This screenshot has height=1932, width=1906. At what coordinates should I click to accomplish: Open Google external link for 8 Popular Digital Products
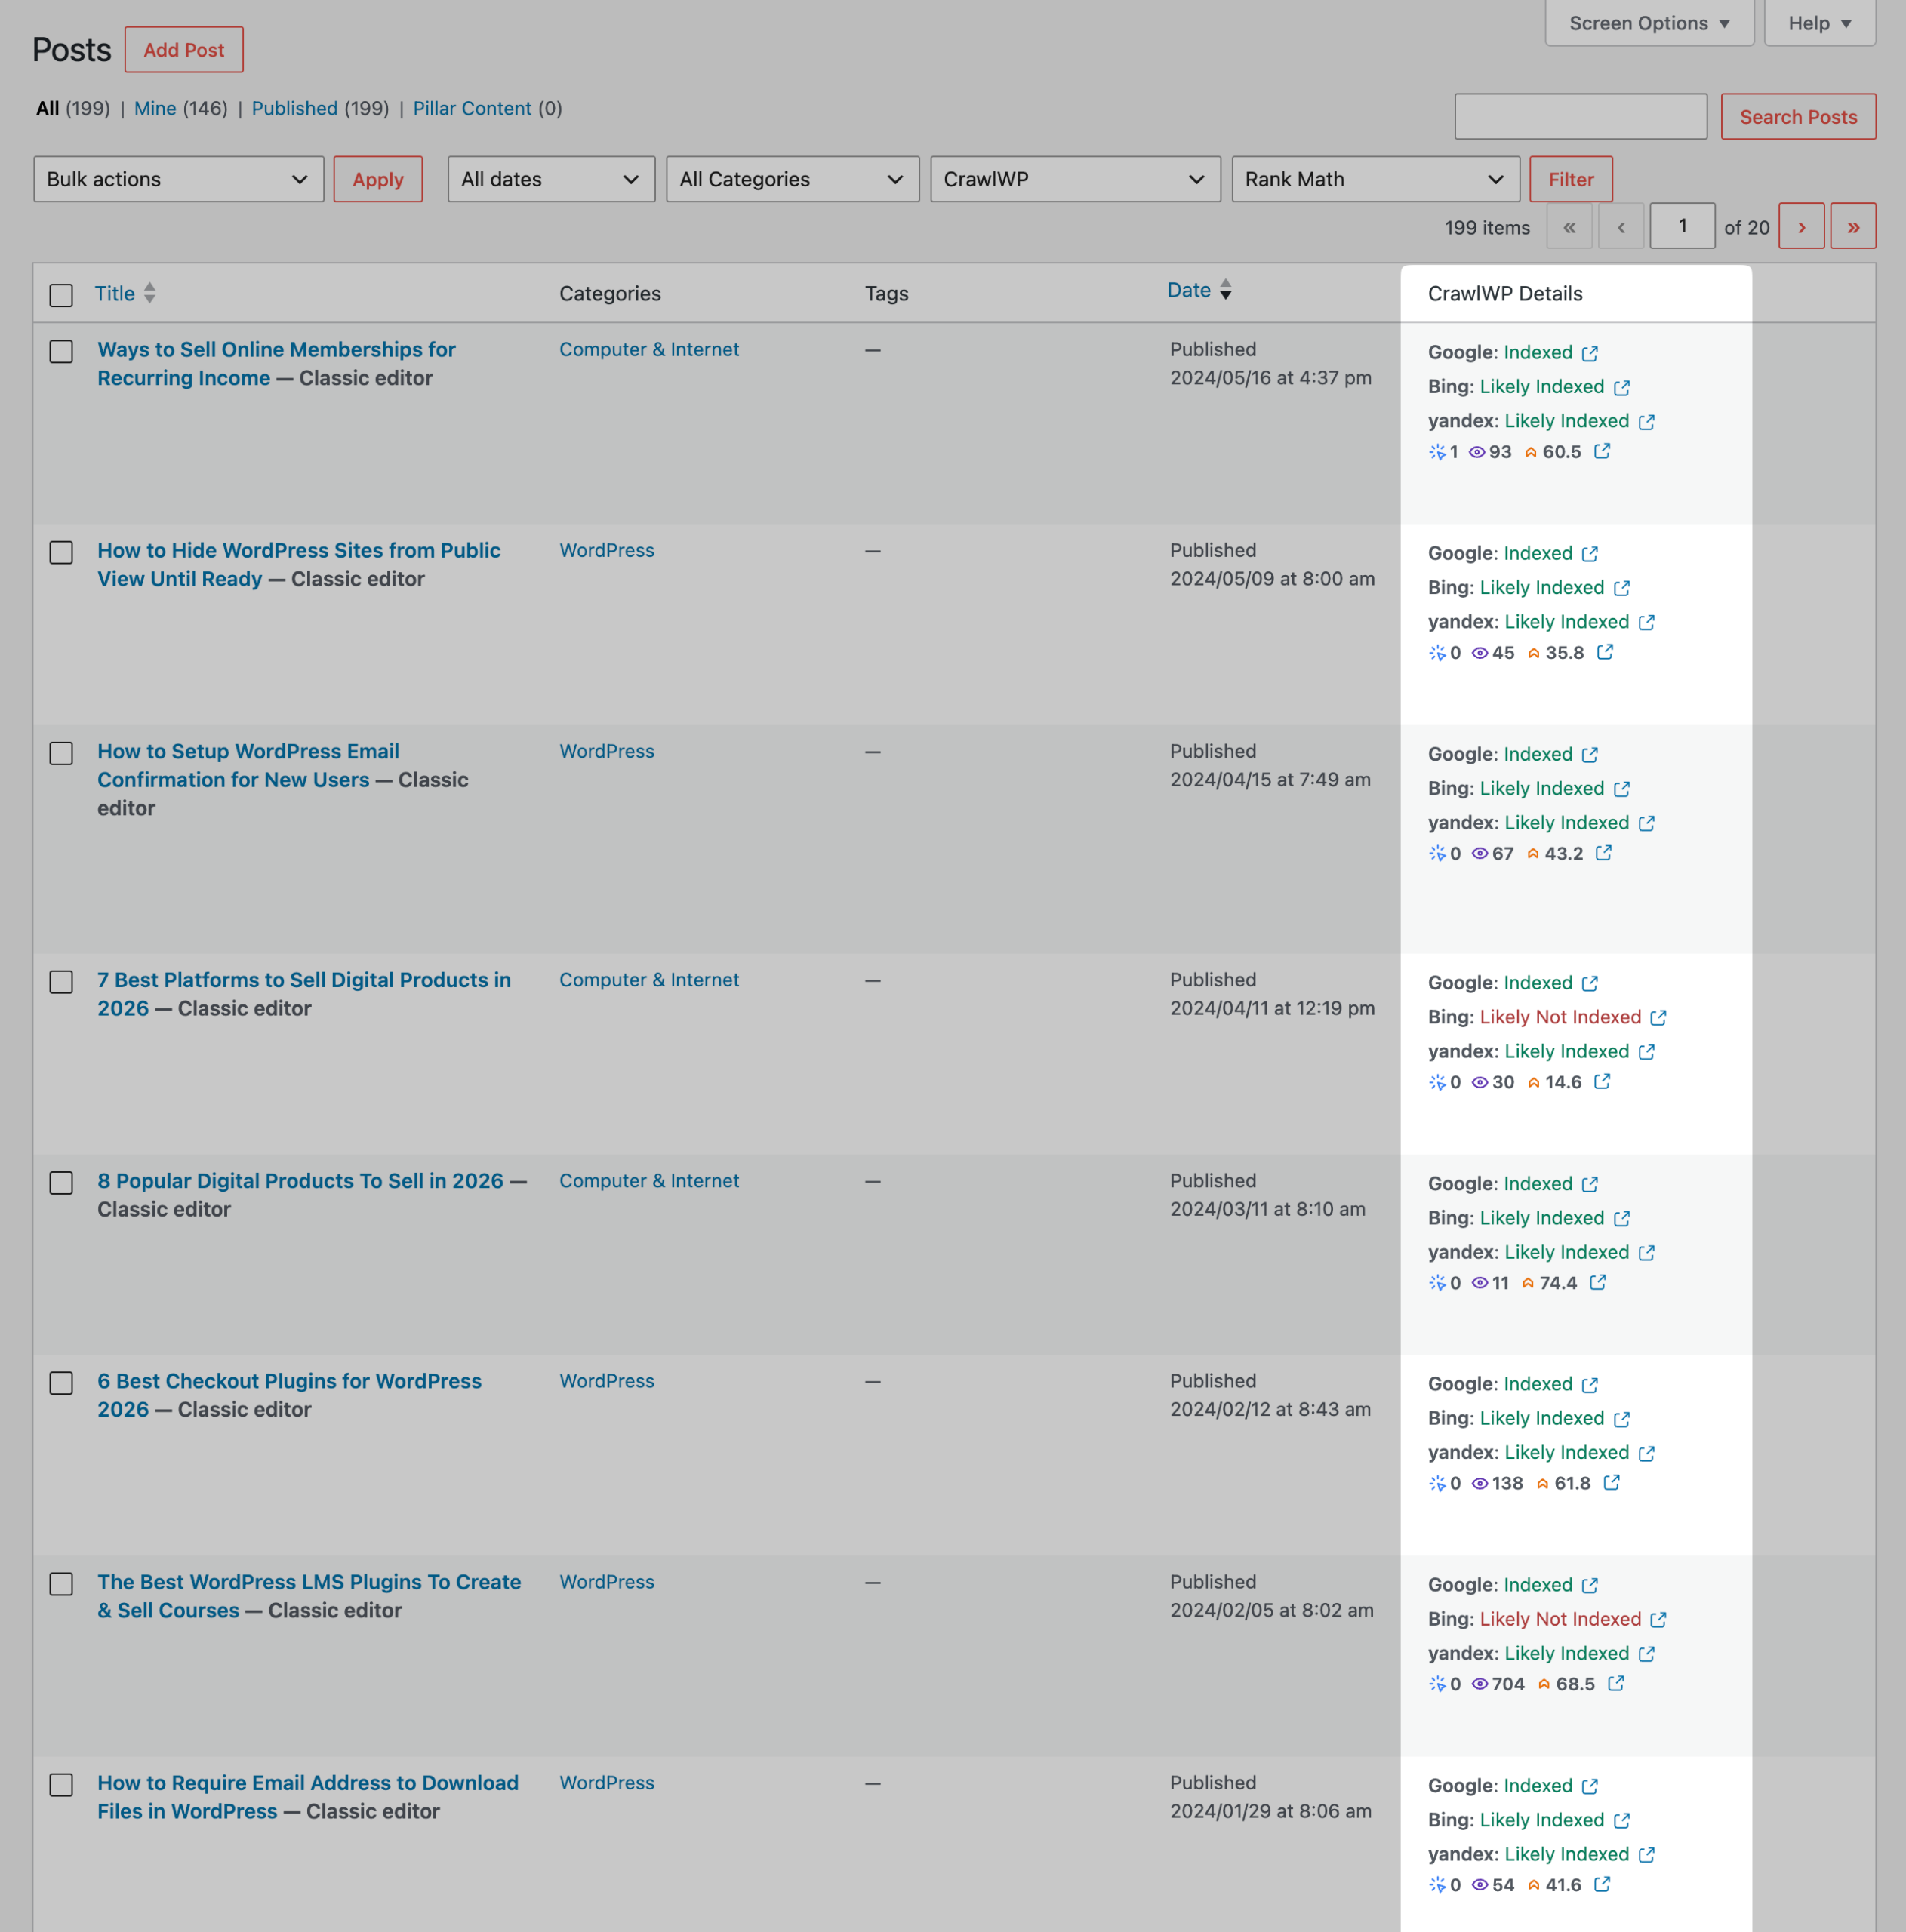click(x=1590, y=1184)
